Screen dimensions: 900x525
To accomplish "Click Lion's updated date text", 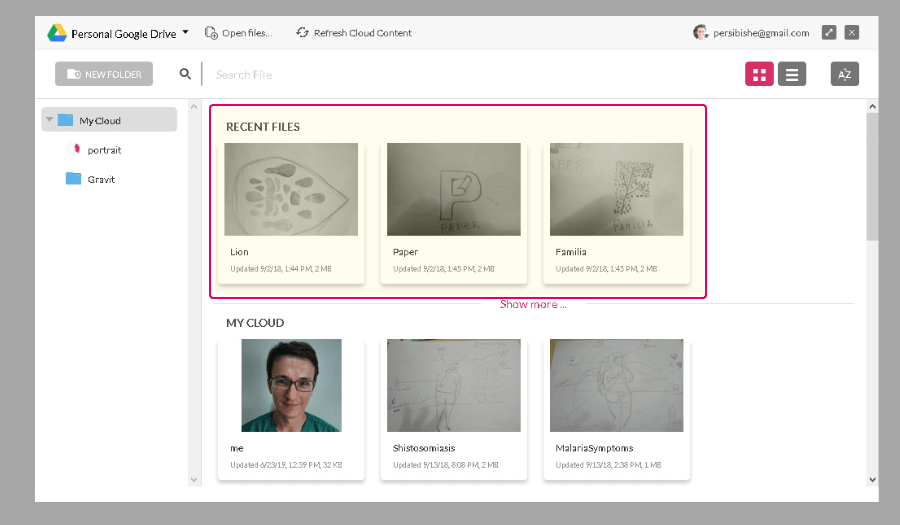I will 281,269.
